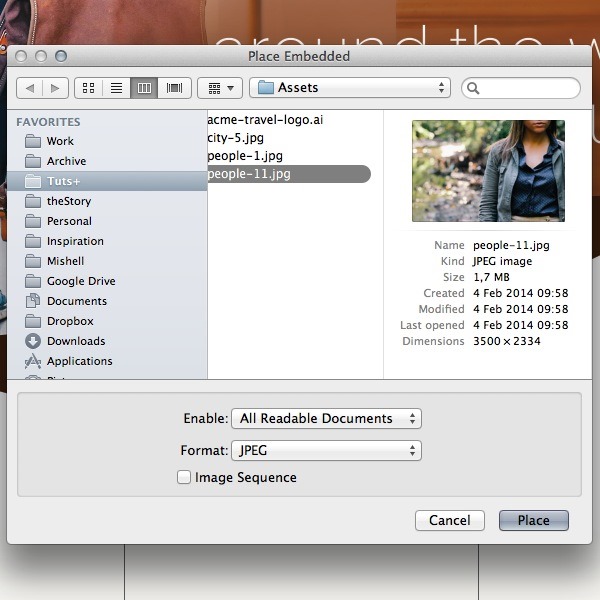The image size is (600, 600).
Task: Open the Enable file type dropdown
Action: coord(326,419)
